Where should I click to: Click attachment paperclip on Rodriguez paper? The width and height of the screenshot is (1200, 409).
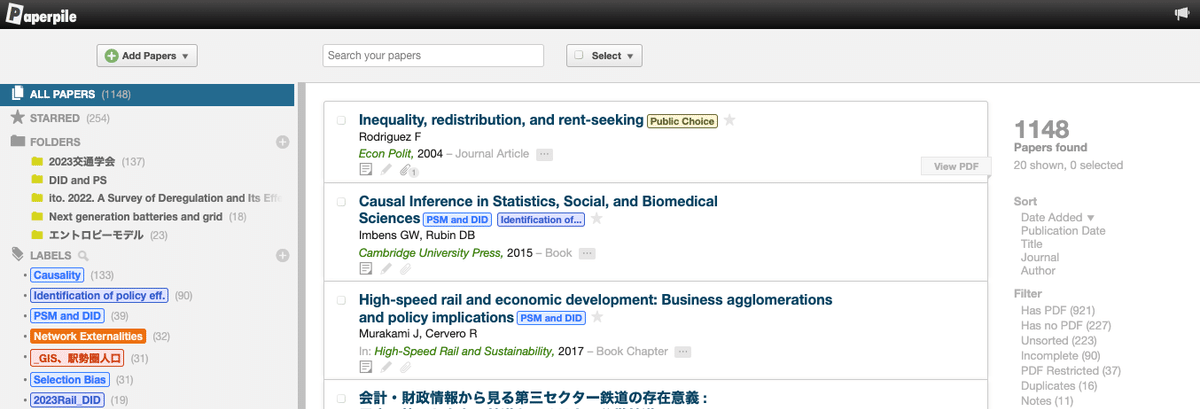[x=407, y=170]
